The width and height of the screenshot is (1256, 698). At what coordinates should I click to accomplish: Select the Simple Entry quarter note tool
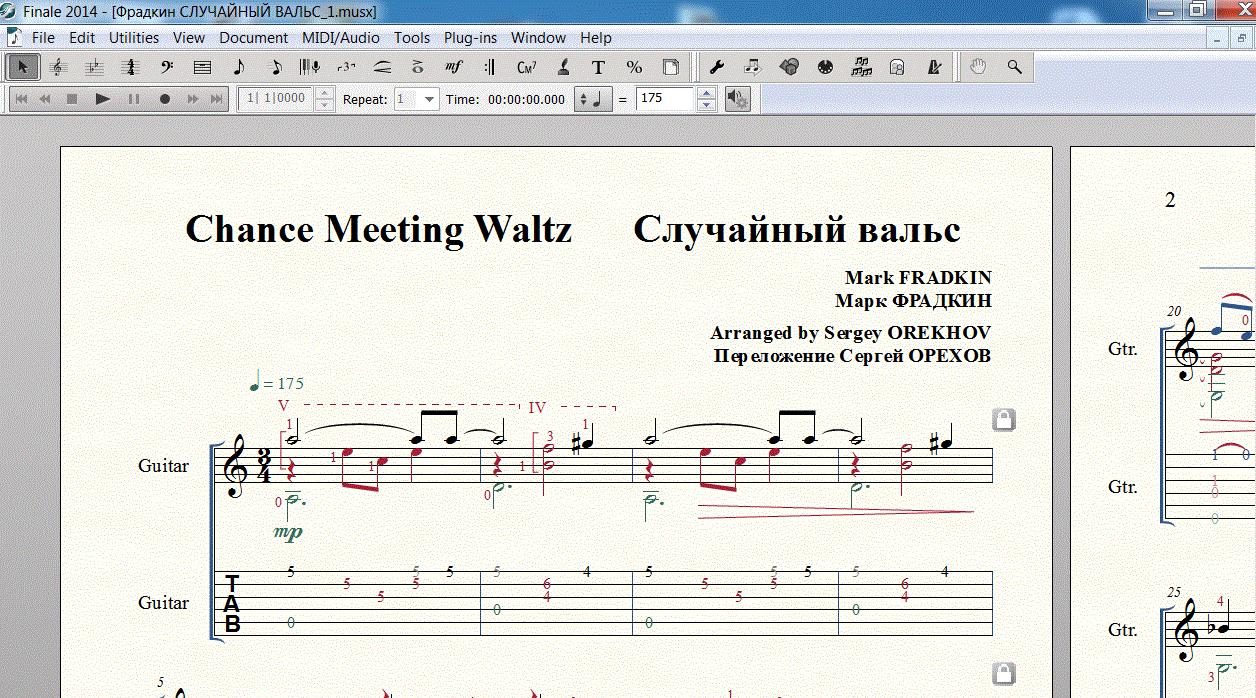point(238,67)
